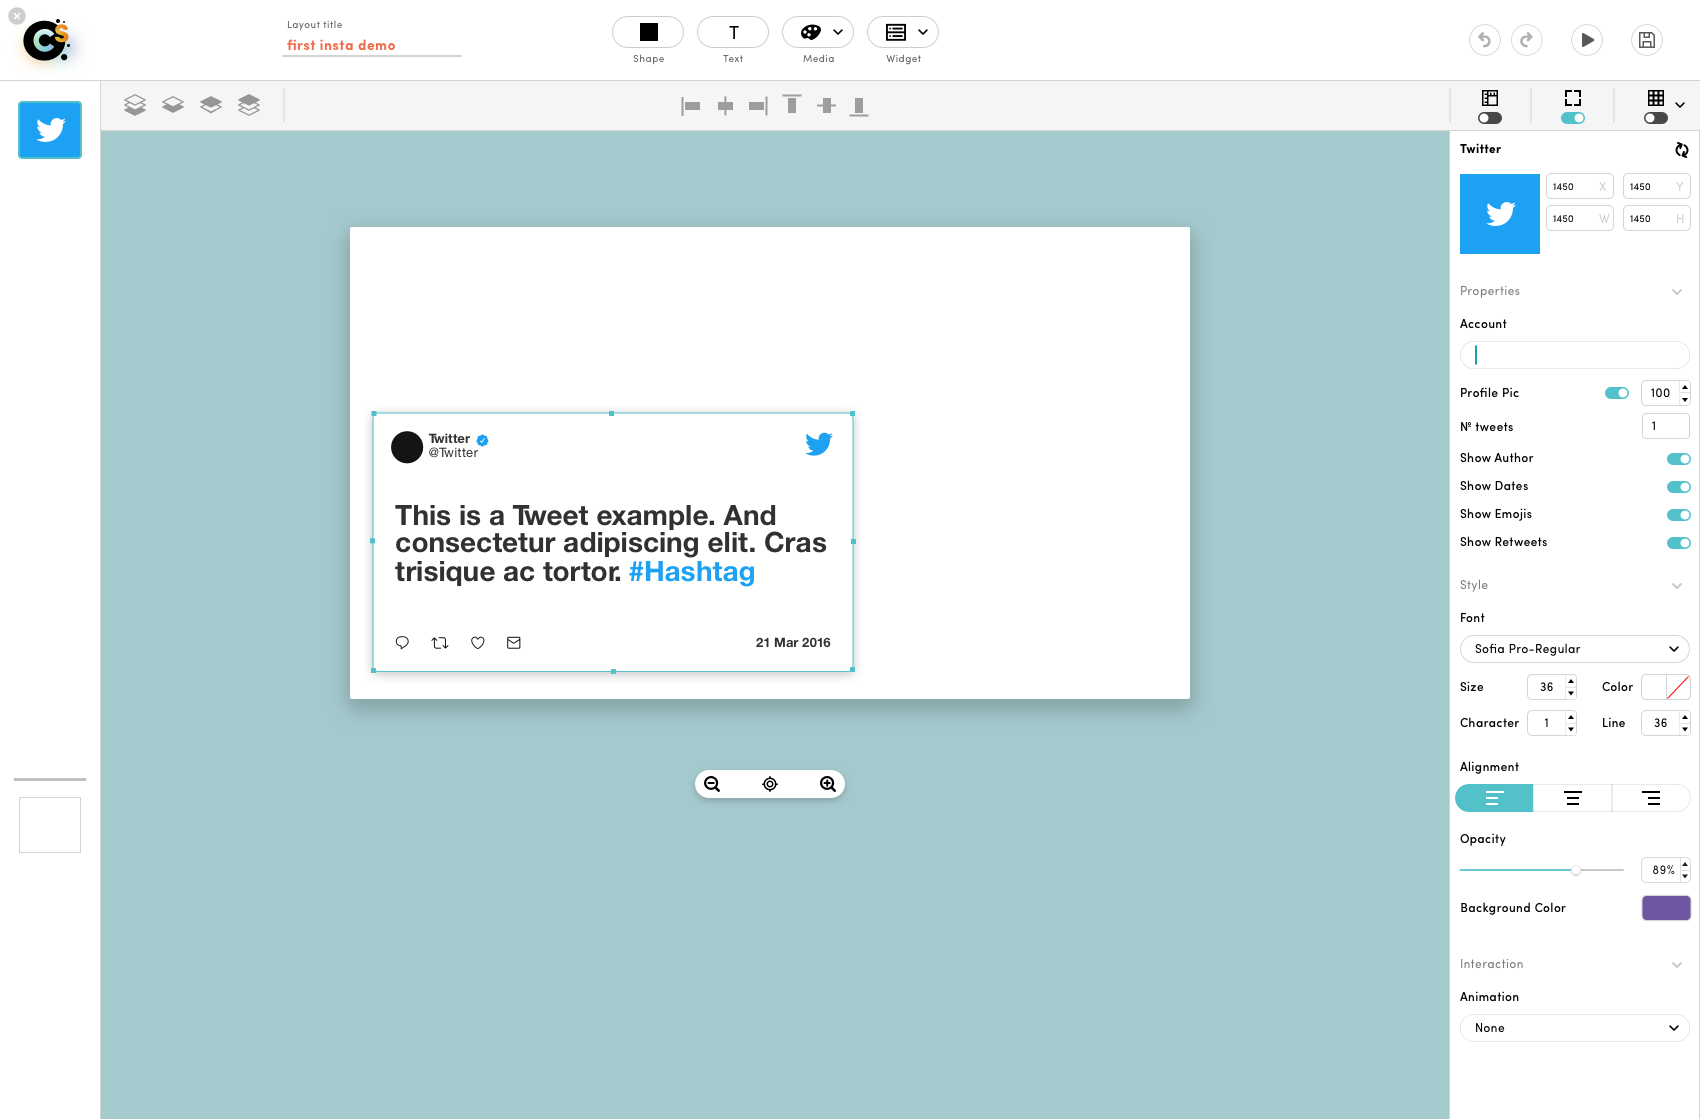Toggle Show Retweets switch
Image resolution: width=1700 pixels, height=1119 pixels.
(x=1678, y=543)
